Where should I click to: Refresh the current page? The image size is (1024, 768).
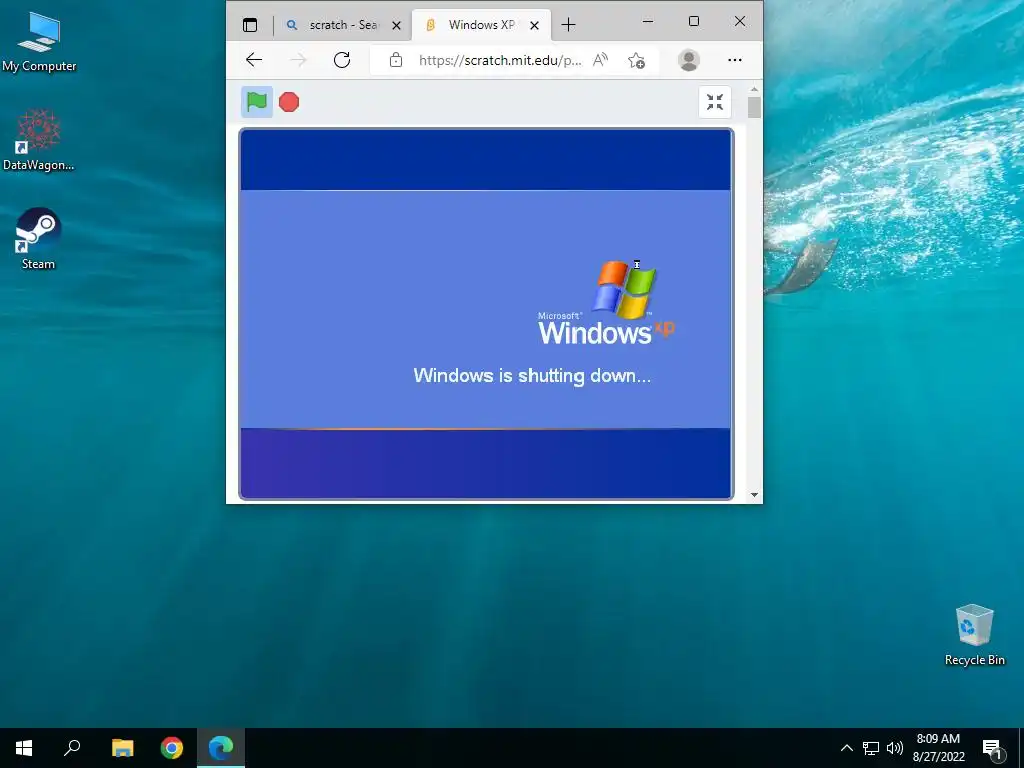click(x=342, y=60)
